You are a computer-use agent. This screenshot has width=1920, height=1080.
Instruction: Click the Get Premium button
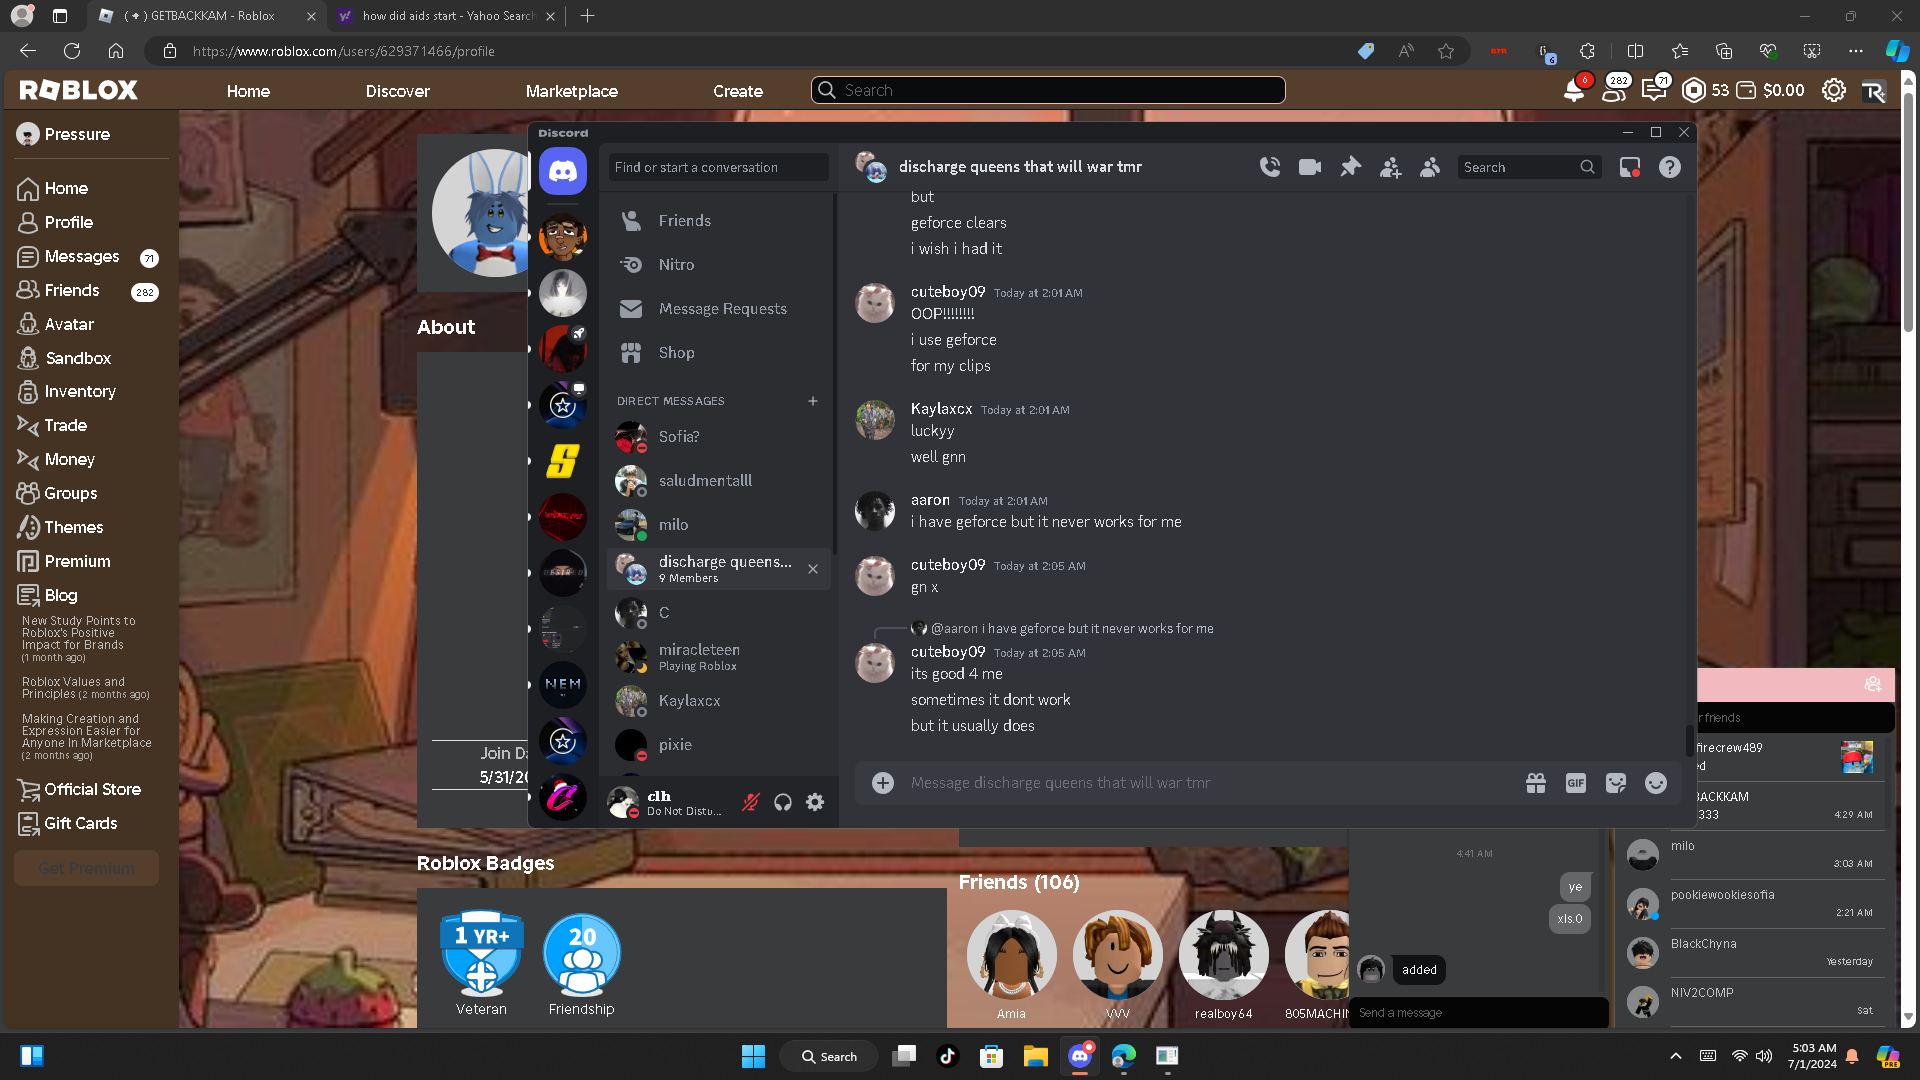click(87, 868)
